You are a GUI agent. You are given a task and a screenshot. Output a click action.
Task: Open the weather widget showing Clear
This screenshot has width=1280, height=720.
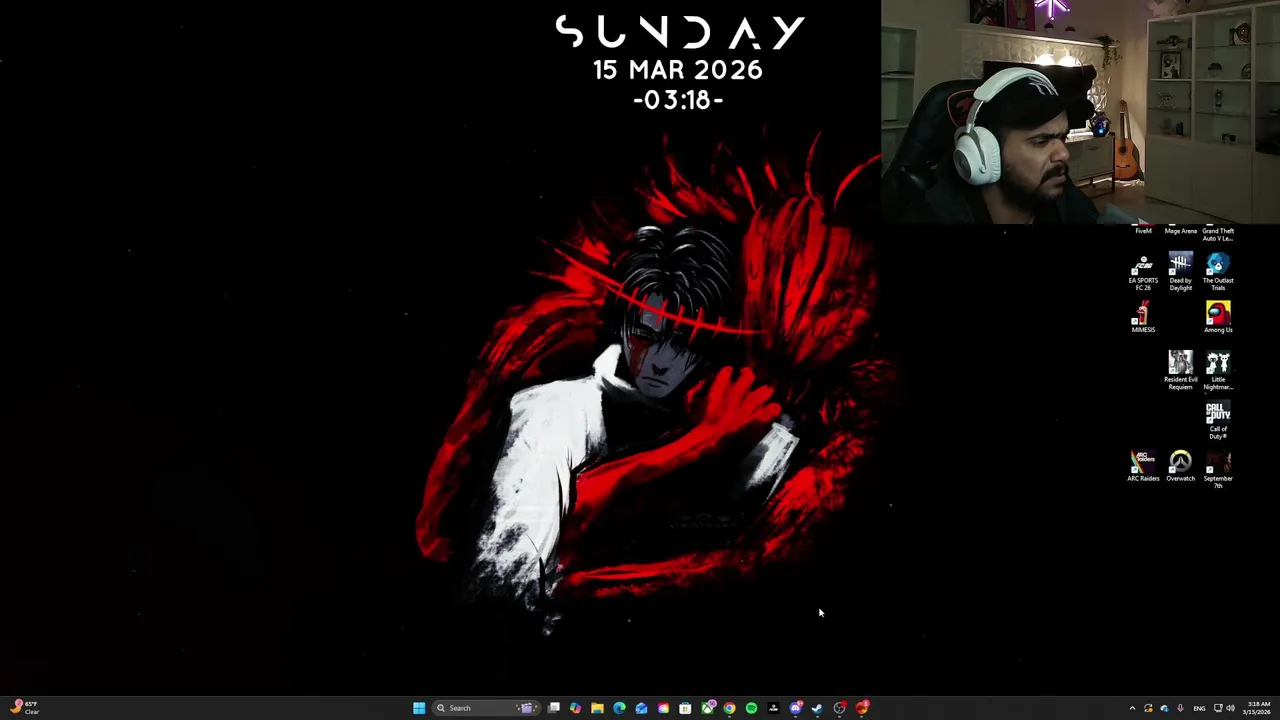pyautogui.click(x=24, y=708)
